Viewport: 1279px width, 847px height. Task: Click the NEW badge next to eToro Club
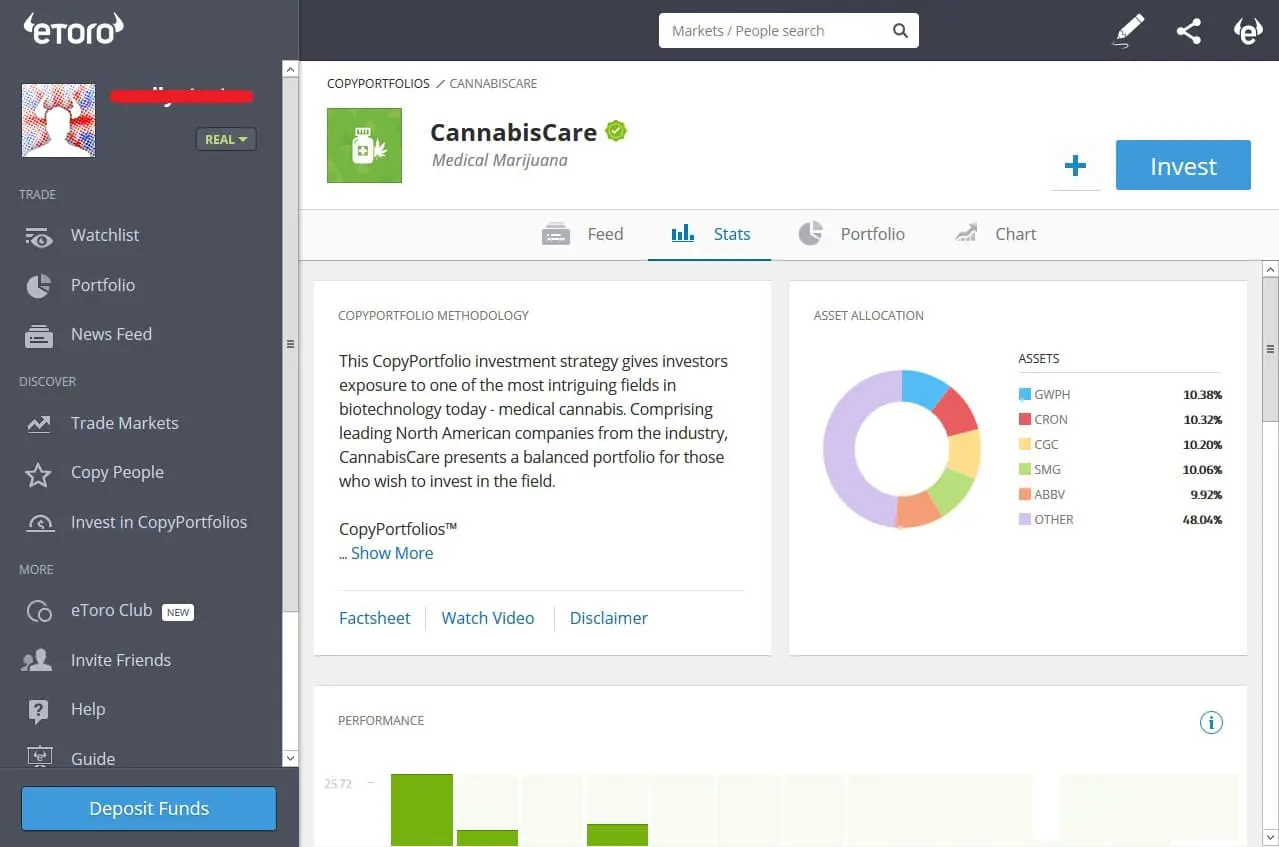point(178,612)
